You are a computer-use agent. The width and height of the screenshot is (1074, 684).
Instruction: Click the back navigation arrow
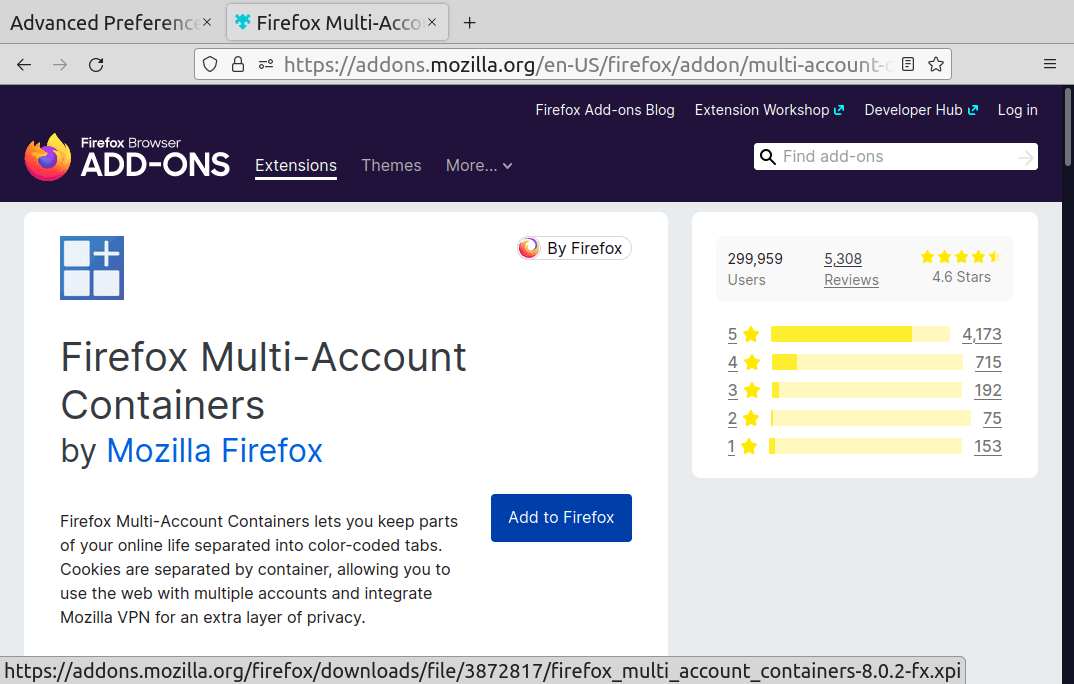(x=24, y=64)
